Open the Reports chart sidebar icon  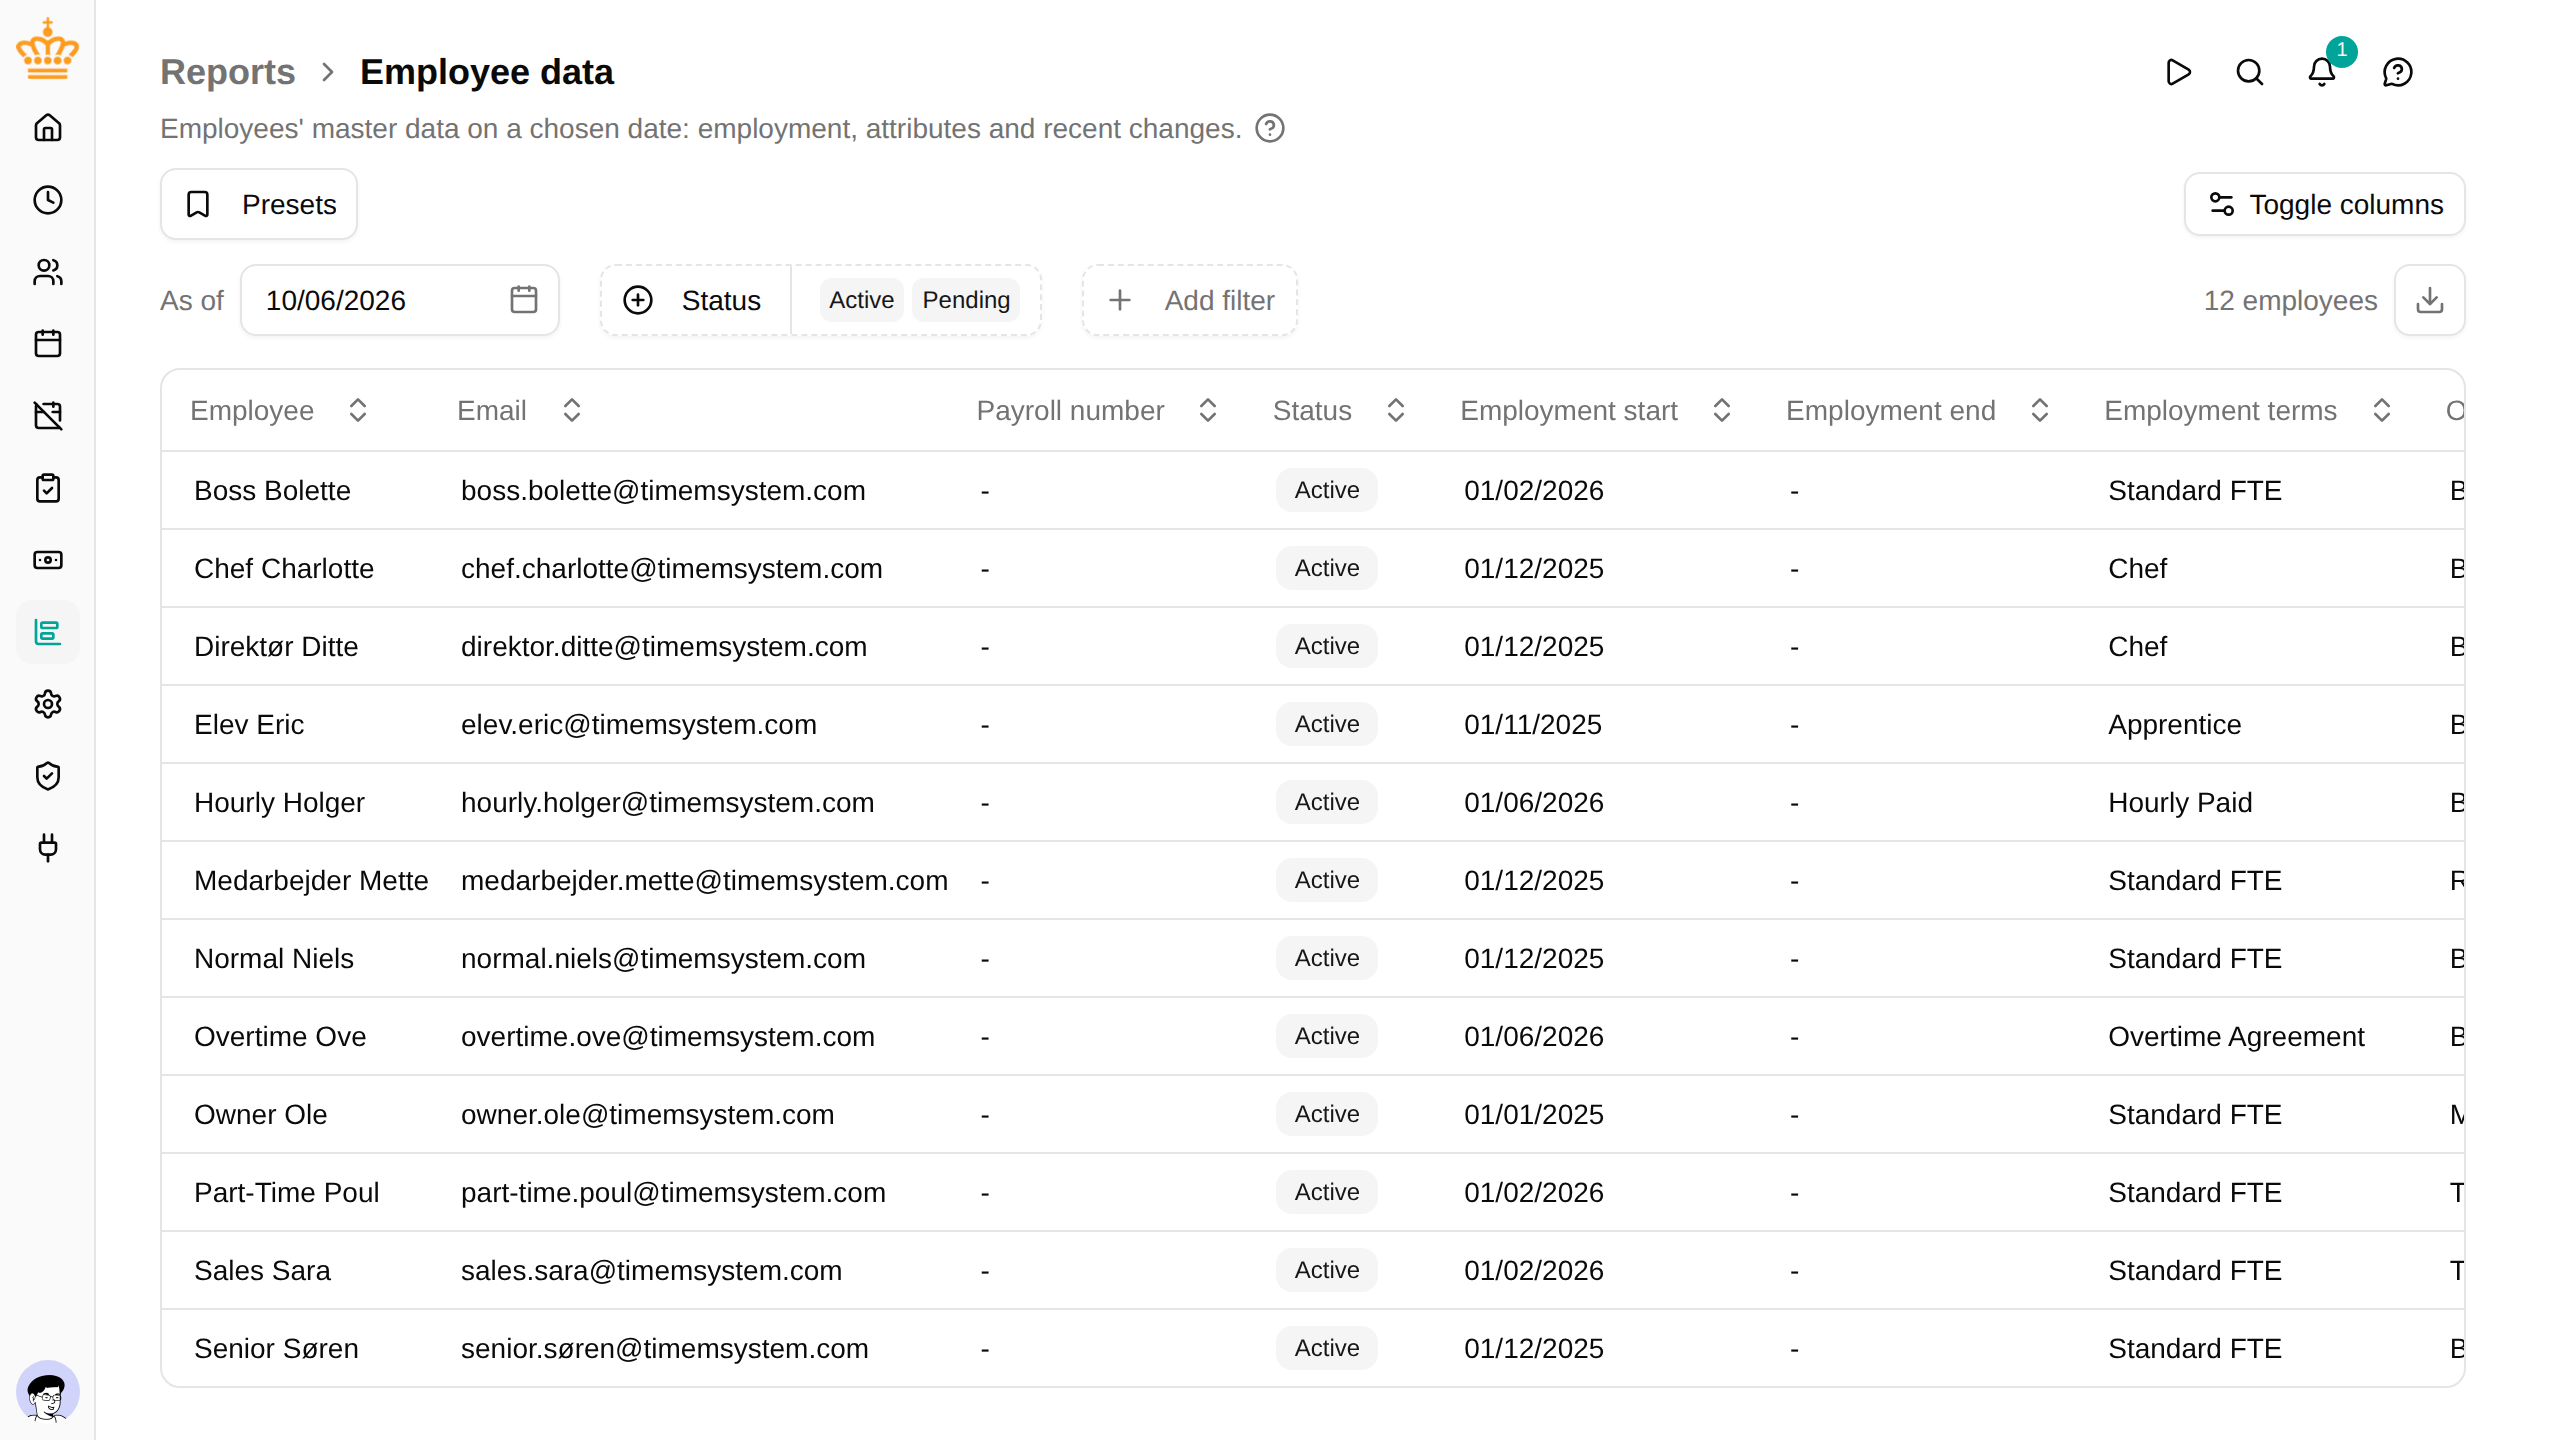48,632
